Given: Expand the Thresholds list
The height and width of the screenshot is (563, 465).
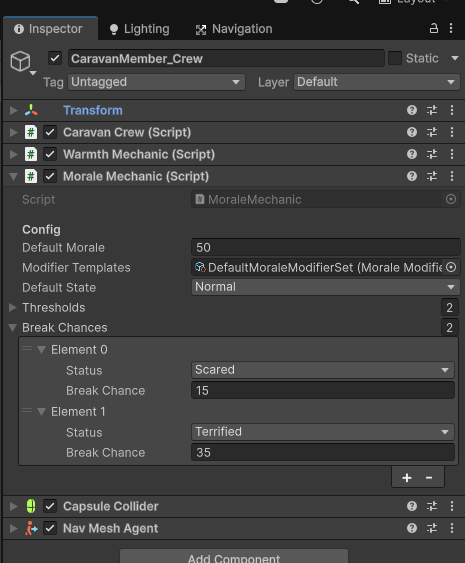Looking at the screenshot, I should (x=13, y=307).
